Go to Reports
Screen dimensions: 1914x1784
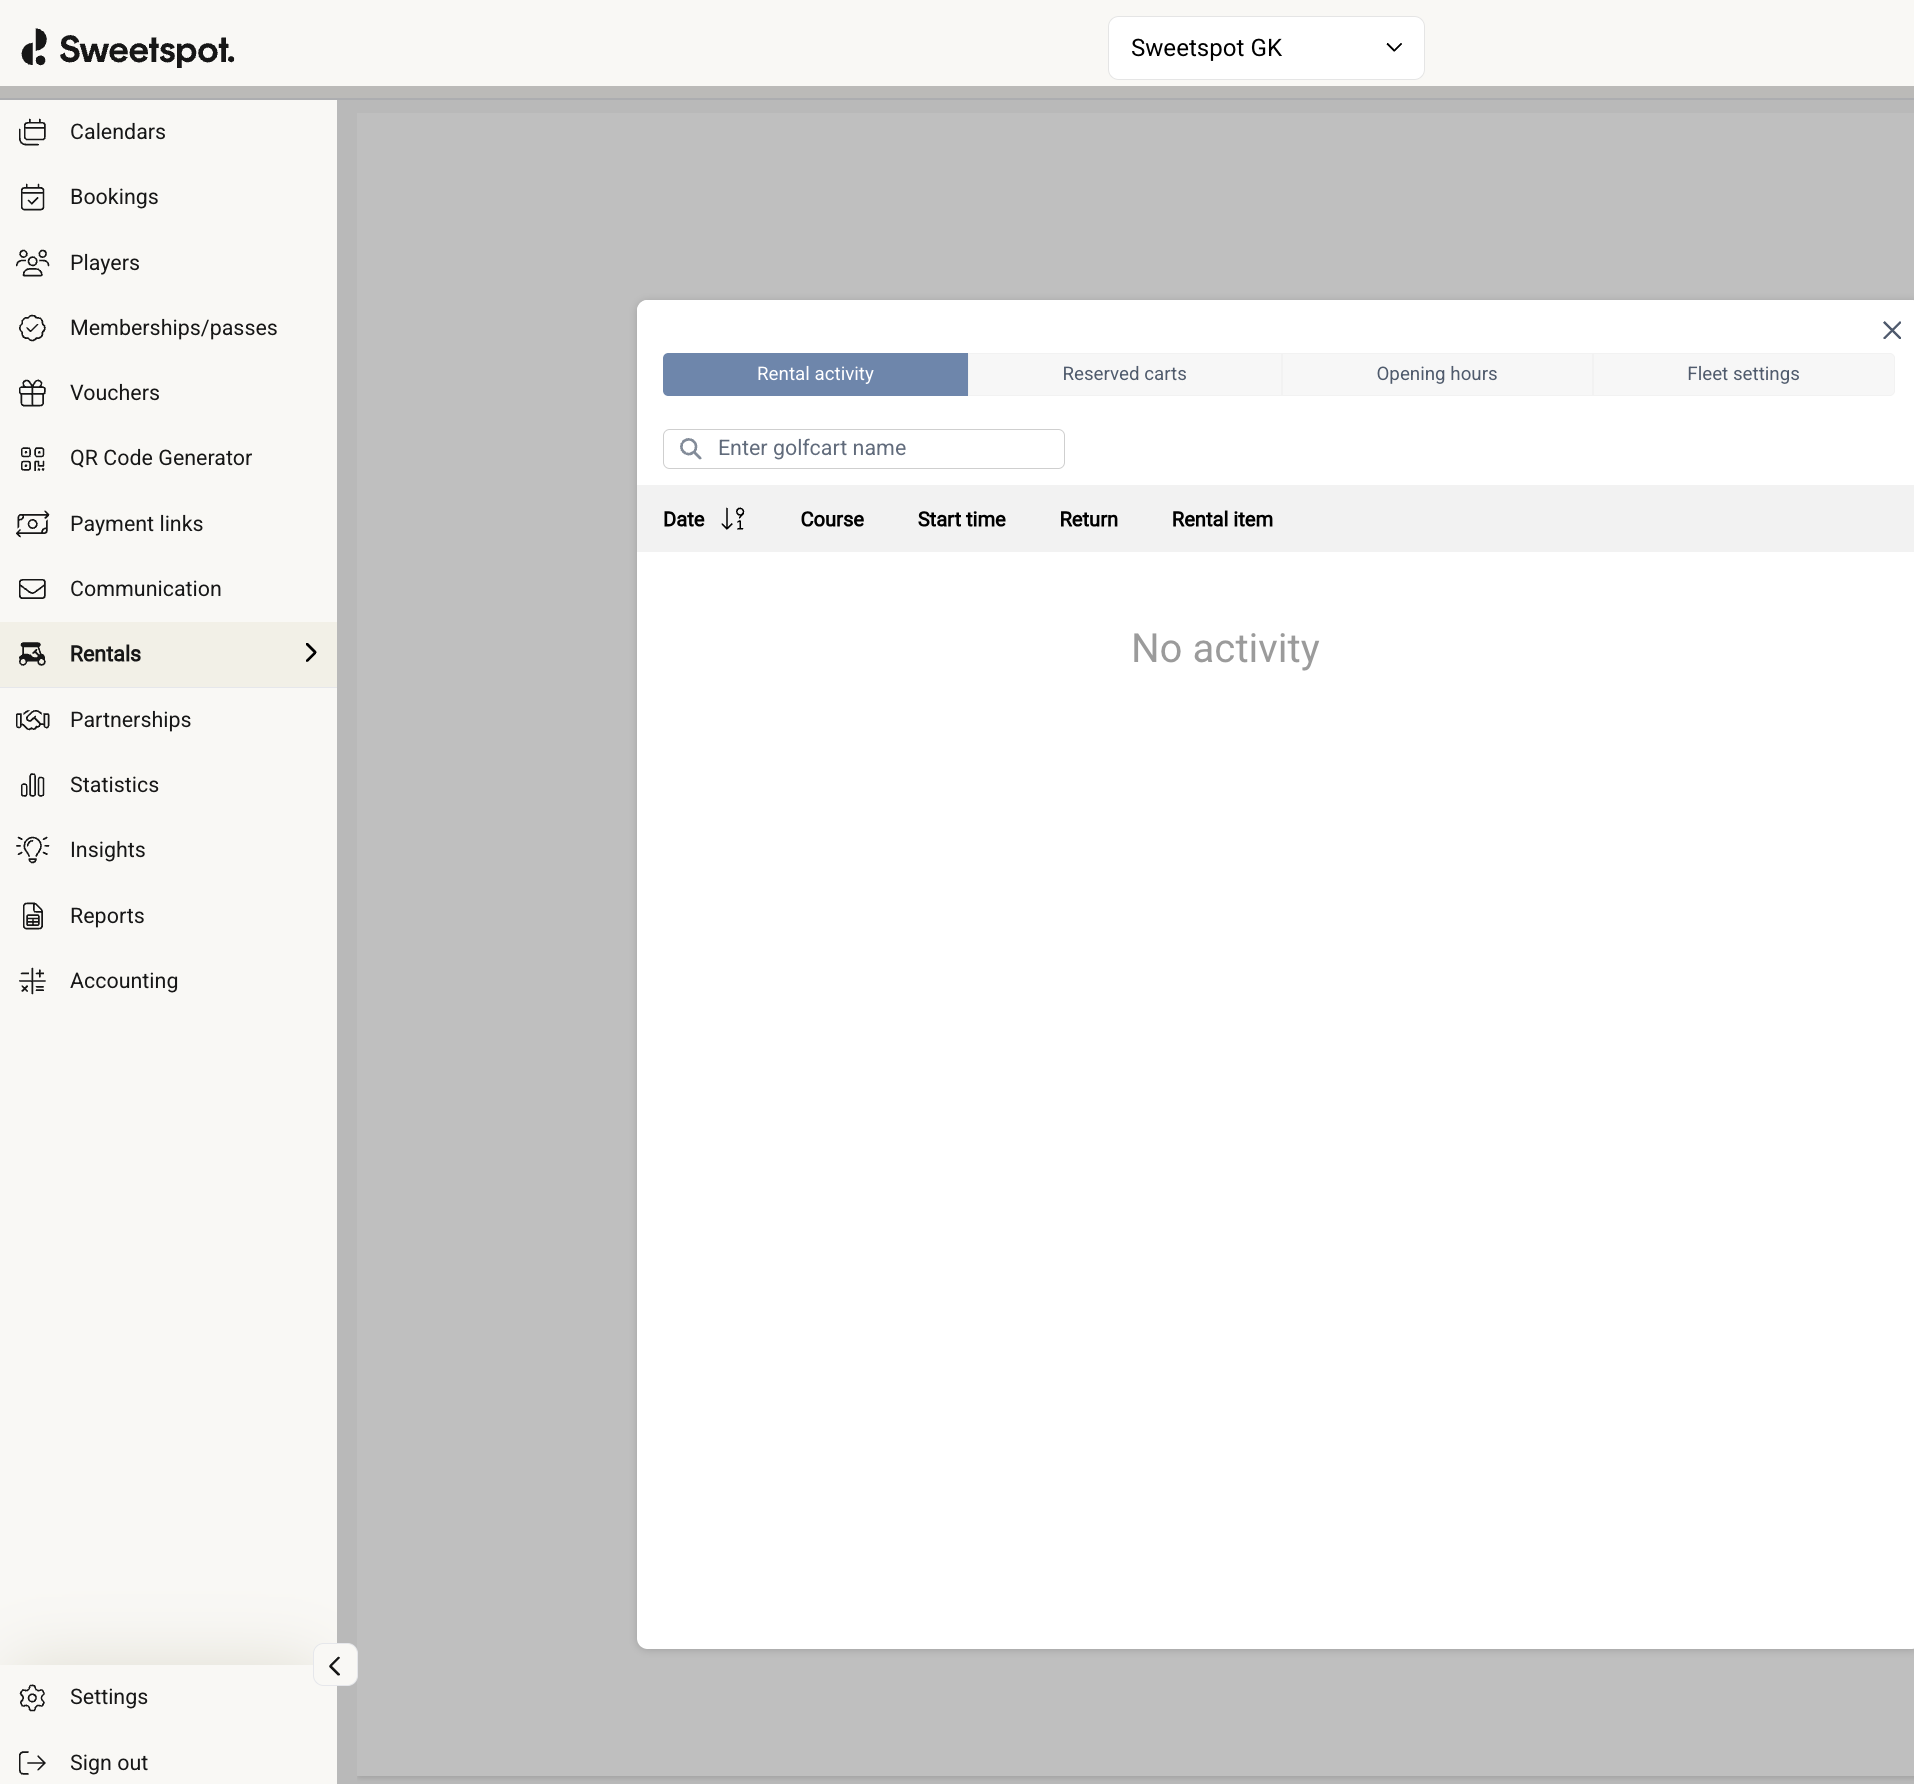[x=168, y=916]
